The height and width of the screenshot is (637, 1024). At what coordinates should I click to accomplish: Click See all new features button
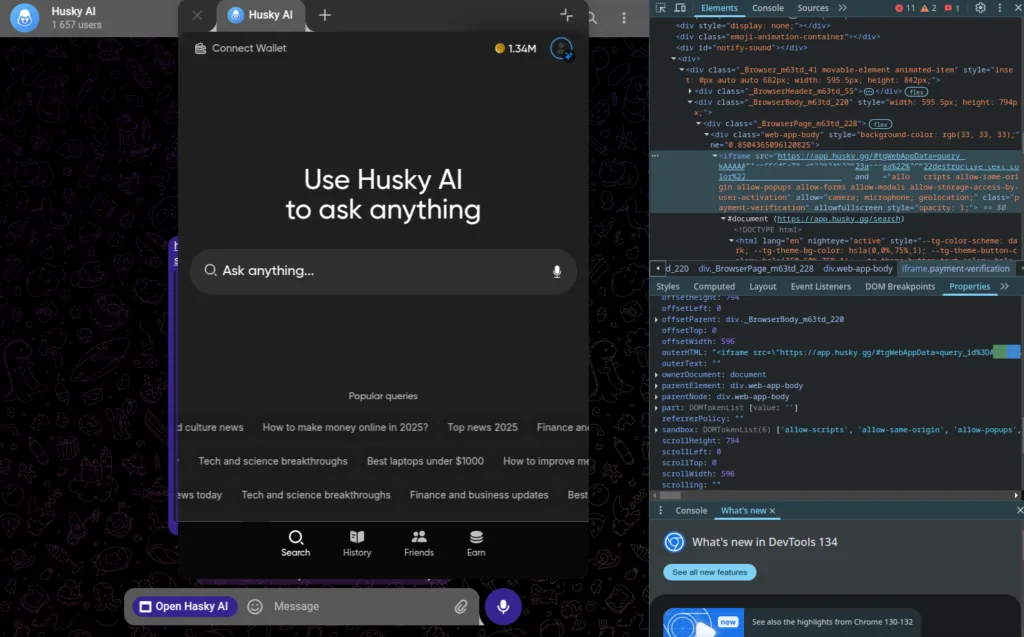click(710, 572)
